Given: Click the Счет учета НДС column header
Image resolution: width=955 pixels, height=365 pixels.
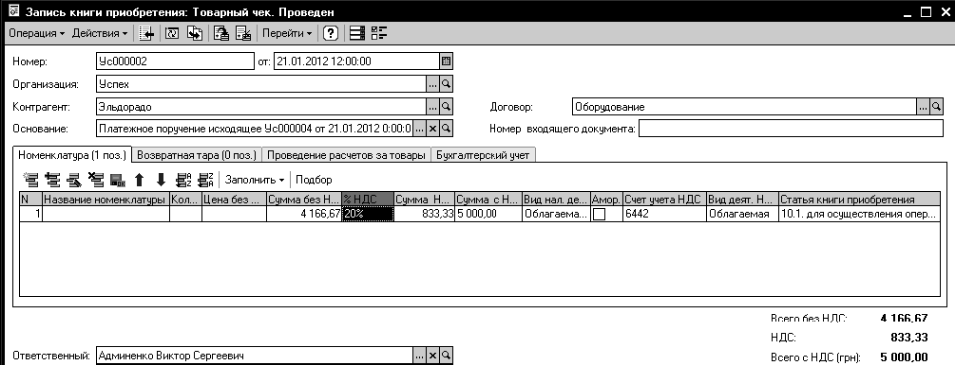Looking at the screenshot, I should click(x=664, y=200).
